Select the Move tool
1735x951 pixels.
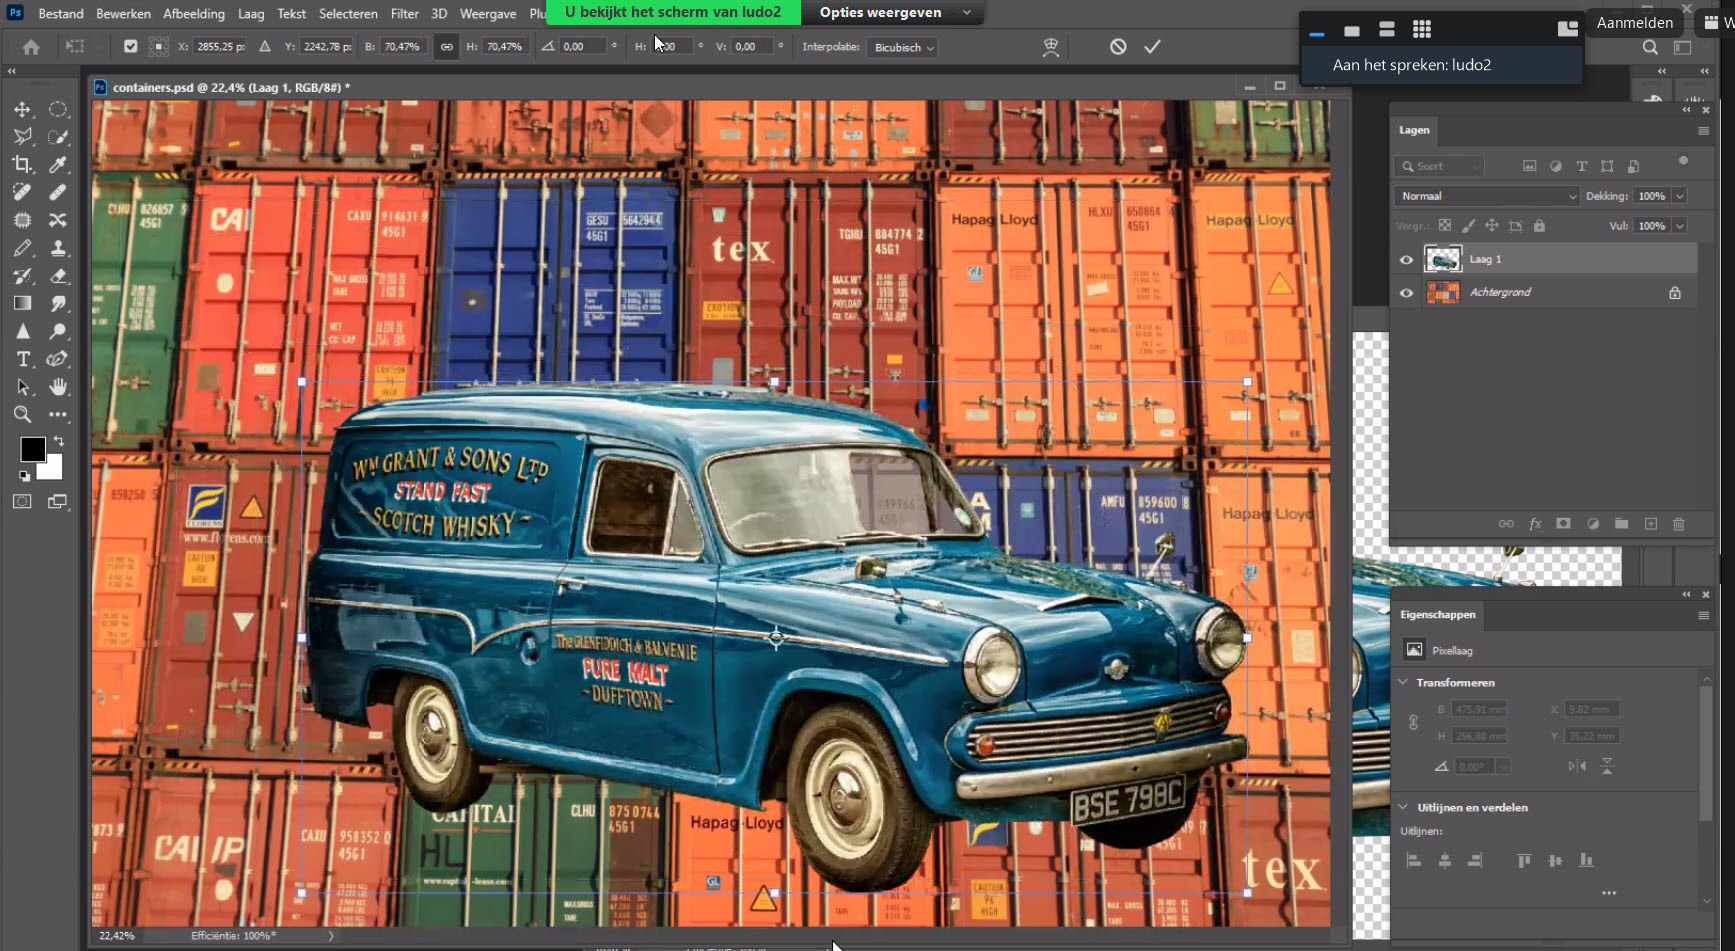pos(22,109)
